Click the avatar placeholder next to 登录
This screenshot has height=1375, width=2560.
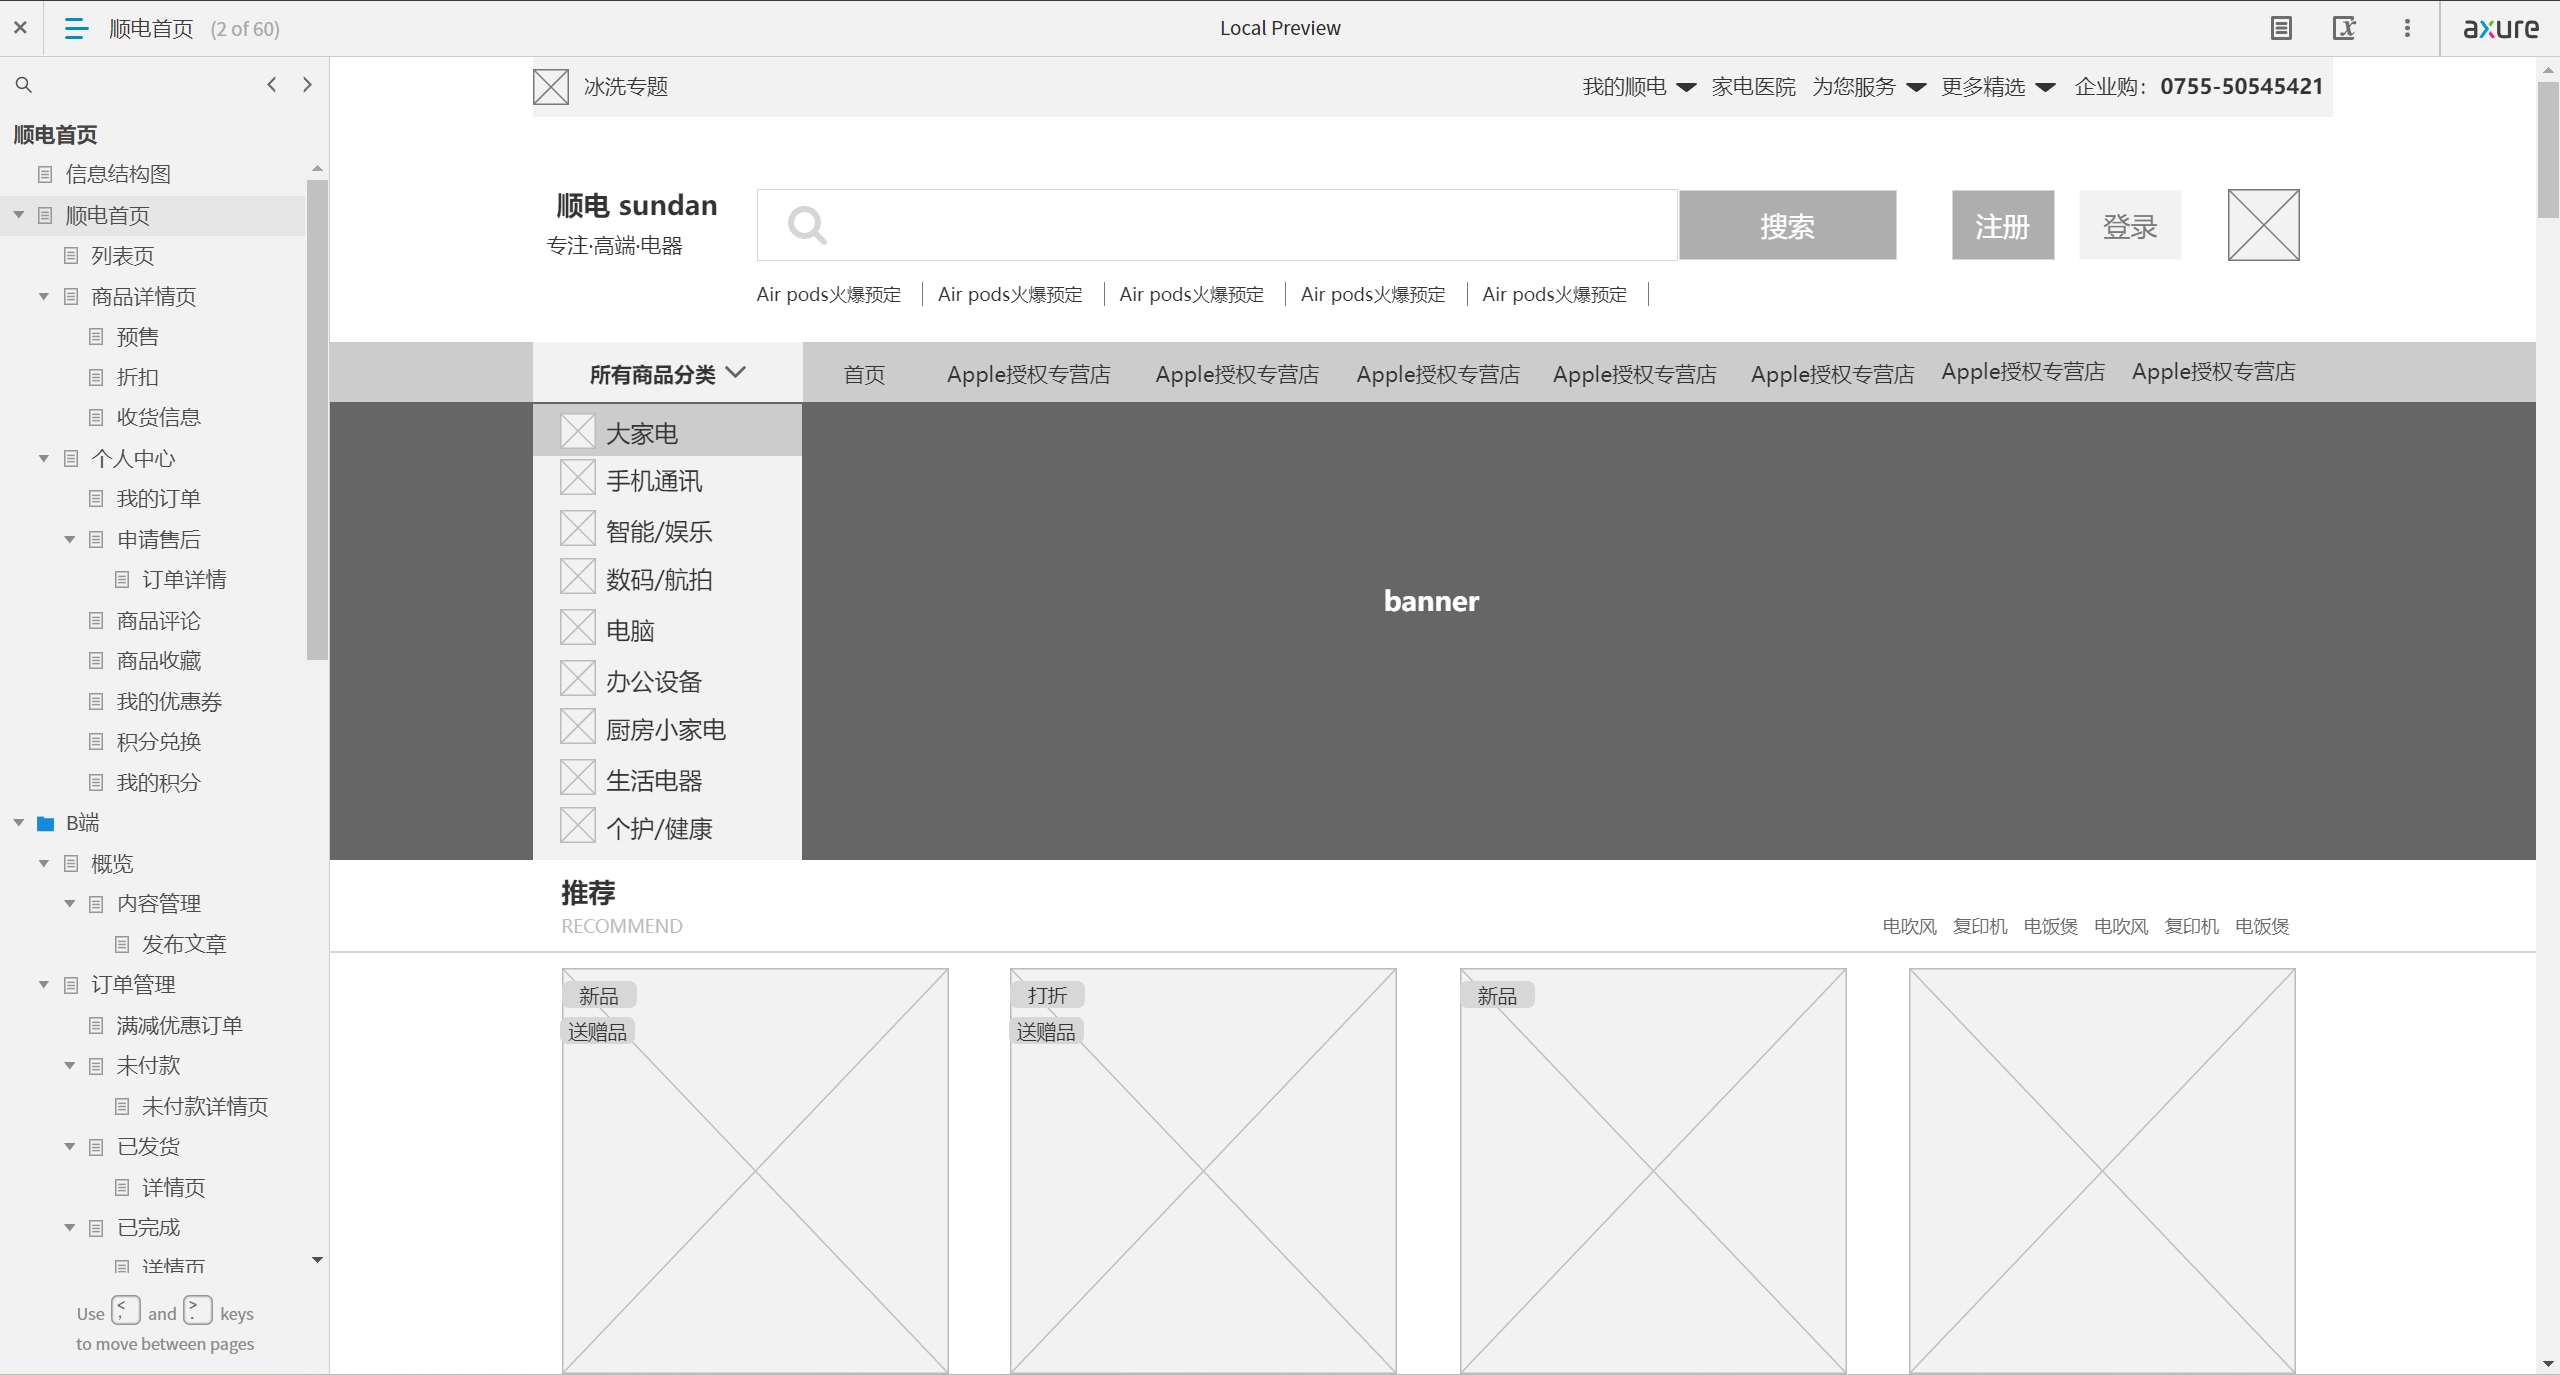tap(2263, 225)
